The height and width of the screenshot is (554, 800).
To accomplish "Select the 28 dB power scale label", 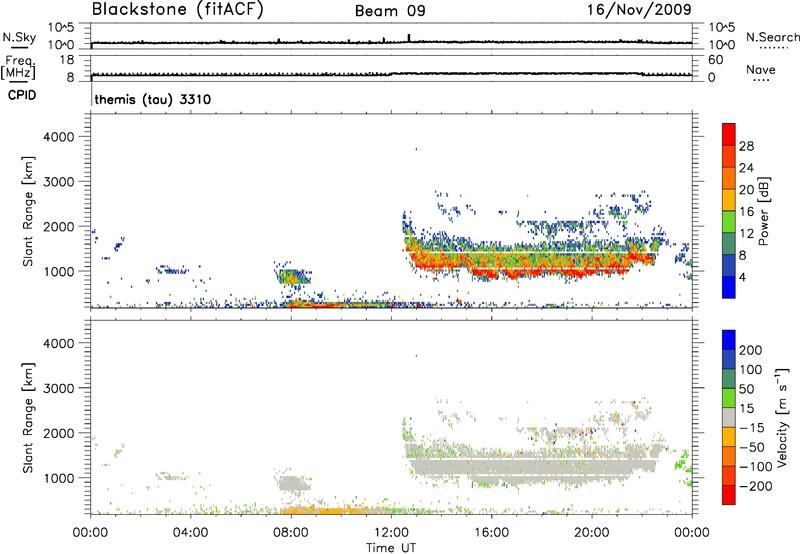I will click(746, 146).
